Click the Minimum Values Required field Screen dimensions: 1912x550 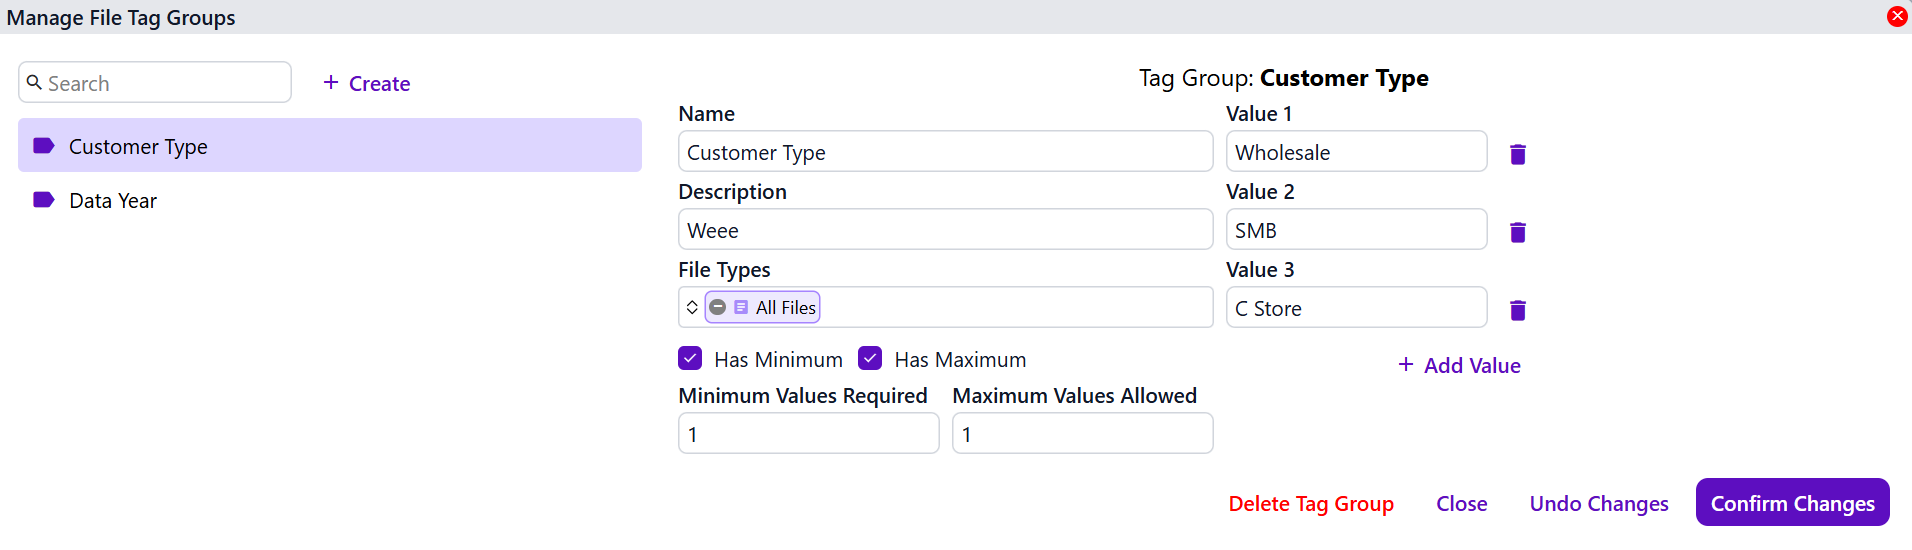point(808,434)
